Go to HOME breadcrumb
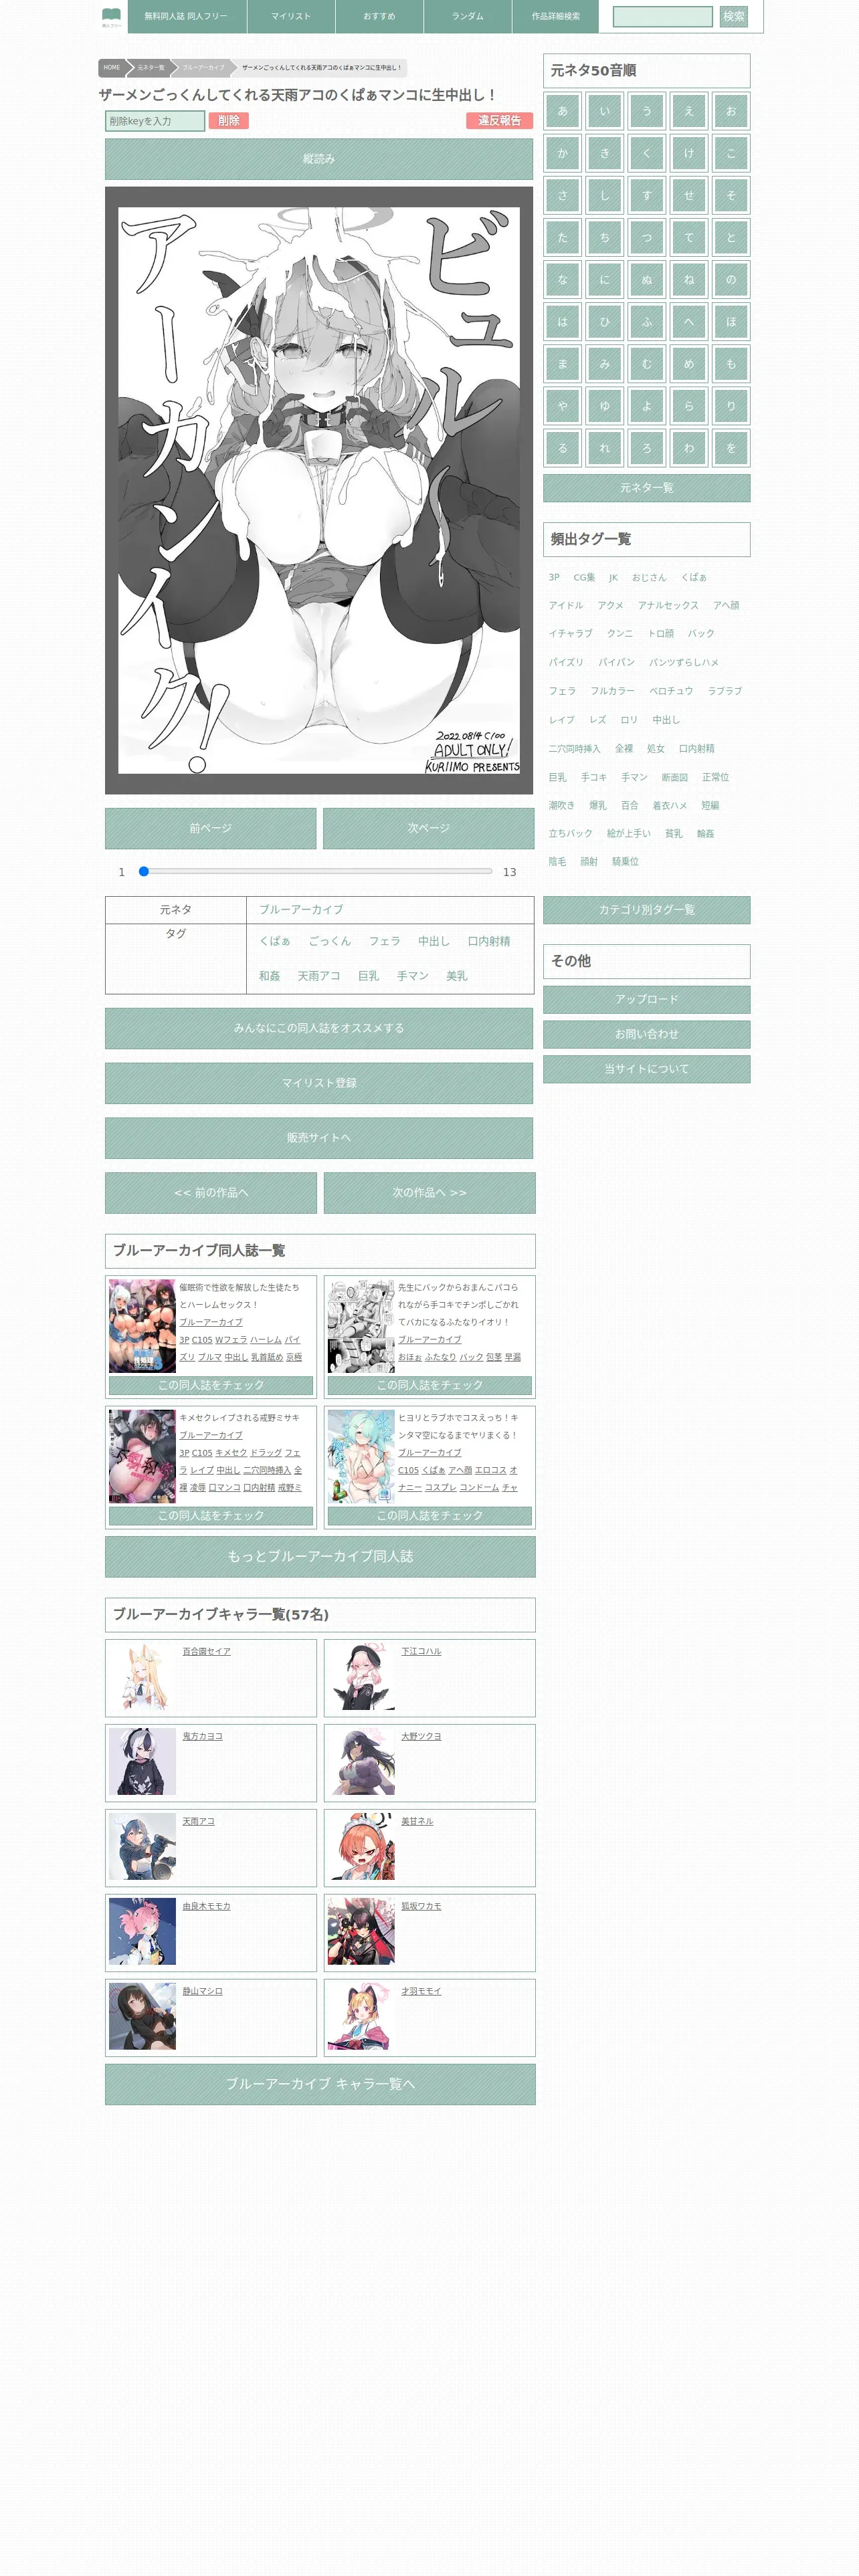Image resolution: width=859 pixels, height=2576 pixels. pos(112,68)
